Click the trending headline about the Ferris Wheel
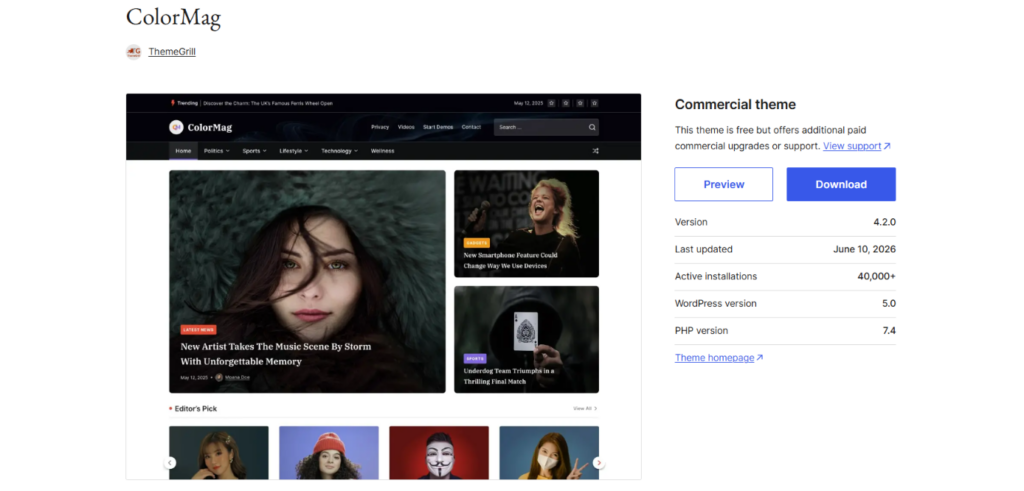This screenshot has height=491, width=1024. [268, 103]
